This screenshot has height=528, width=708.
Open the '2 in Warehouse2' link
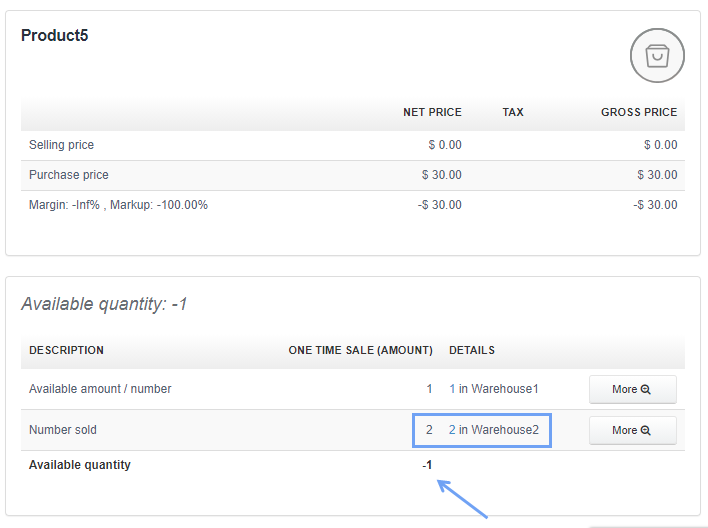click(x=493, y=430)
